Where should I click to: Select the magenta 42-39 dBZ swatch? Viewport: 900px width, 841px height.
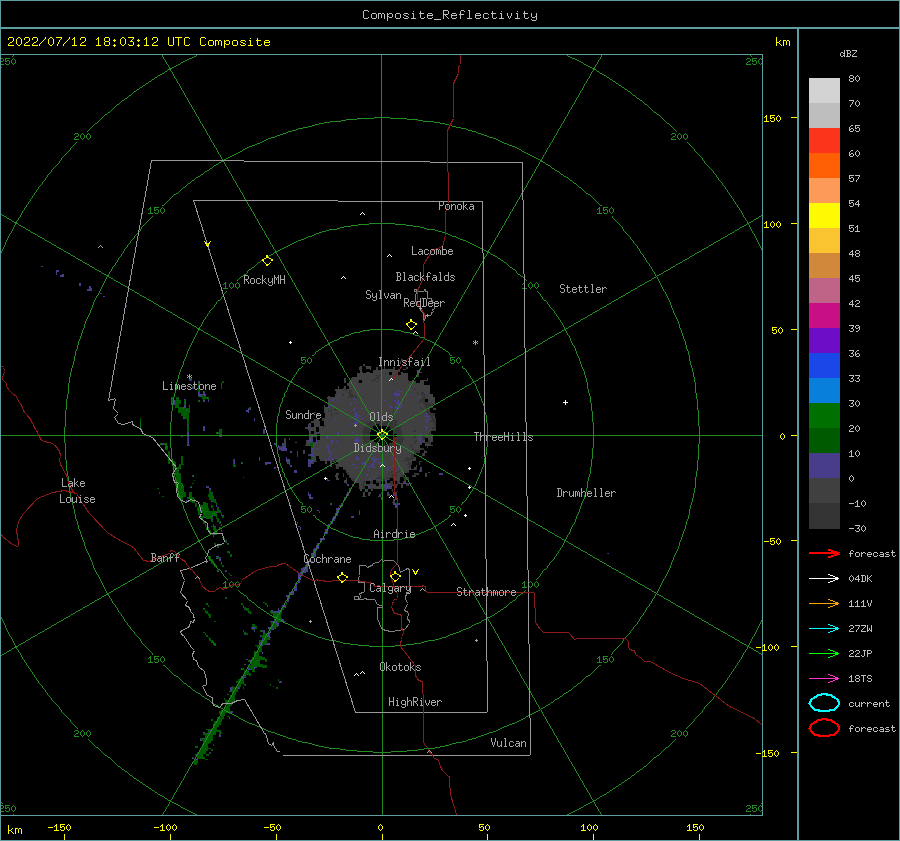coord(824,316)
